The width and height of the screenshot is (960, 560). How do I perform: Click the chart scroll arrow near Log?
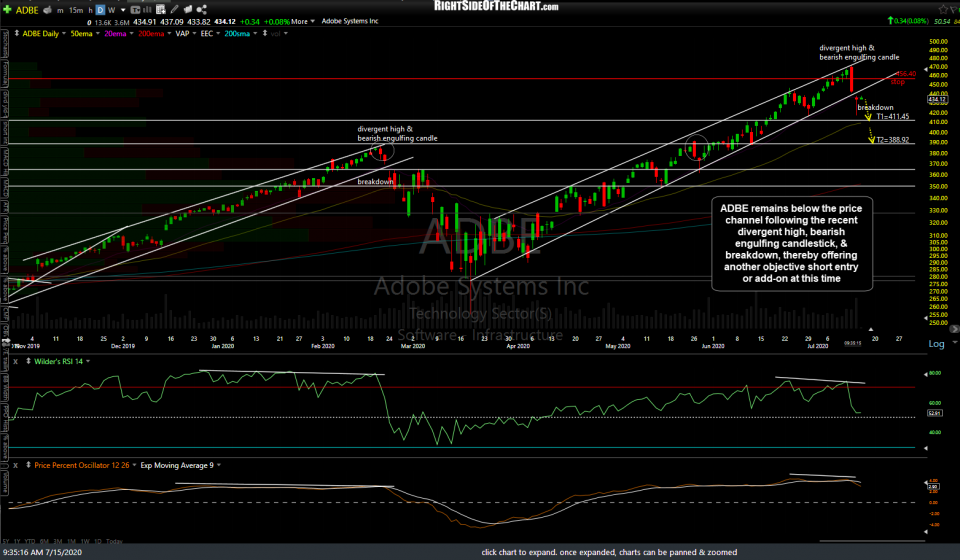click(x=954, y=329)
